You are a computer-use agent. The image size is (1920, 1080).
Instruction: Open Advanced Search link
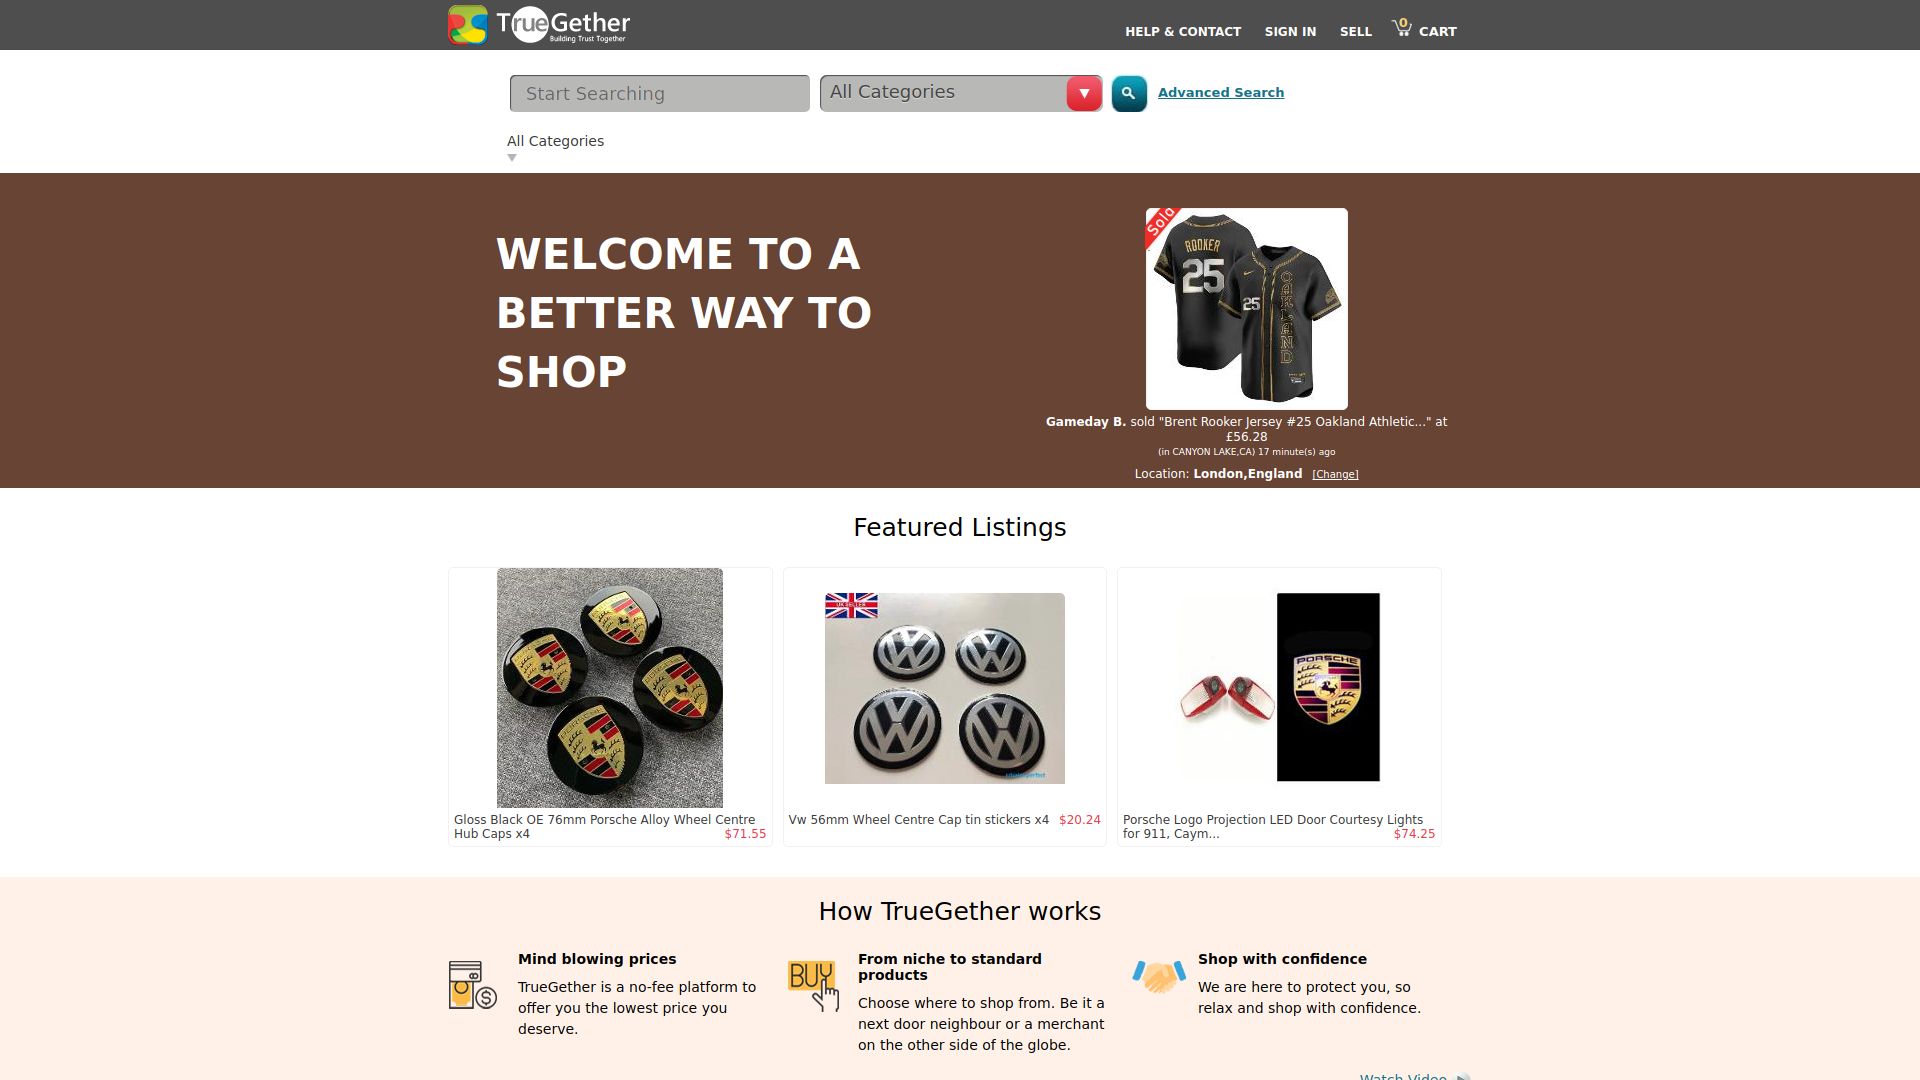pyautogui.click(x=1221, y=92)
